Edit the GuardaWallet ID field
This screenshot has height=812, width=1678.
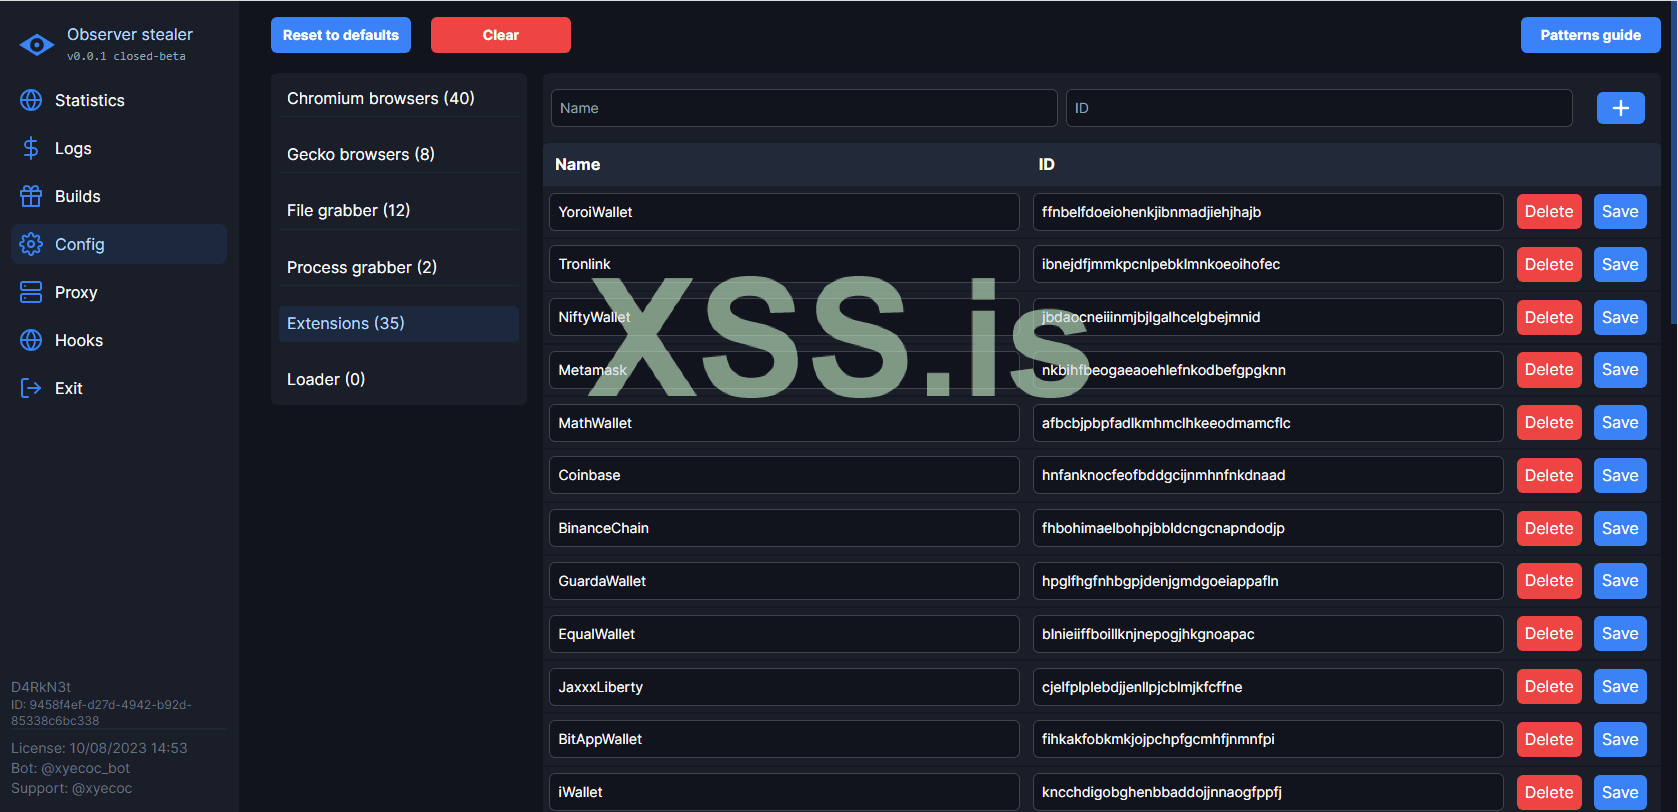pos(1268,581)
